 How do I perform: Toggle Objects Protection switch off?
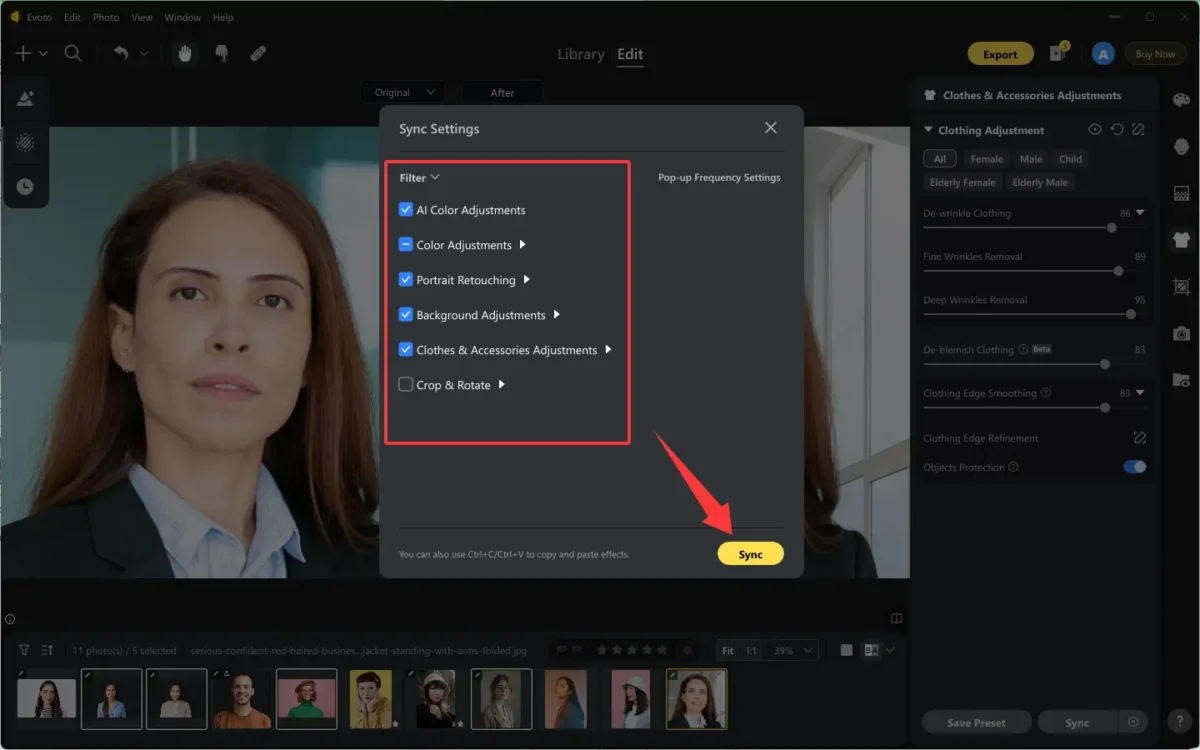coord(1134,467)
